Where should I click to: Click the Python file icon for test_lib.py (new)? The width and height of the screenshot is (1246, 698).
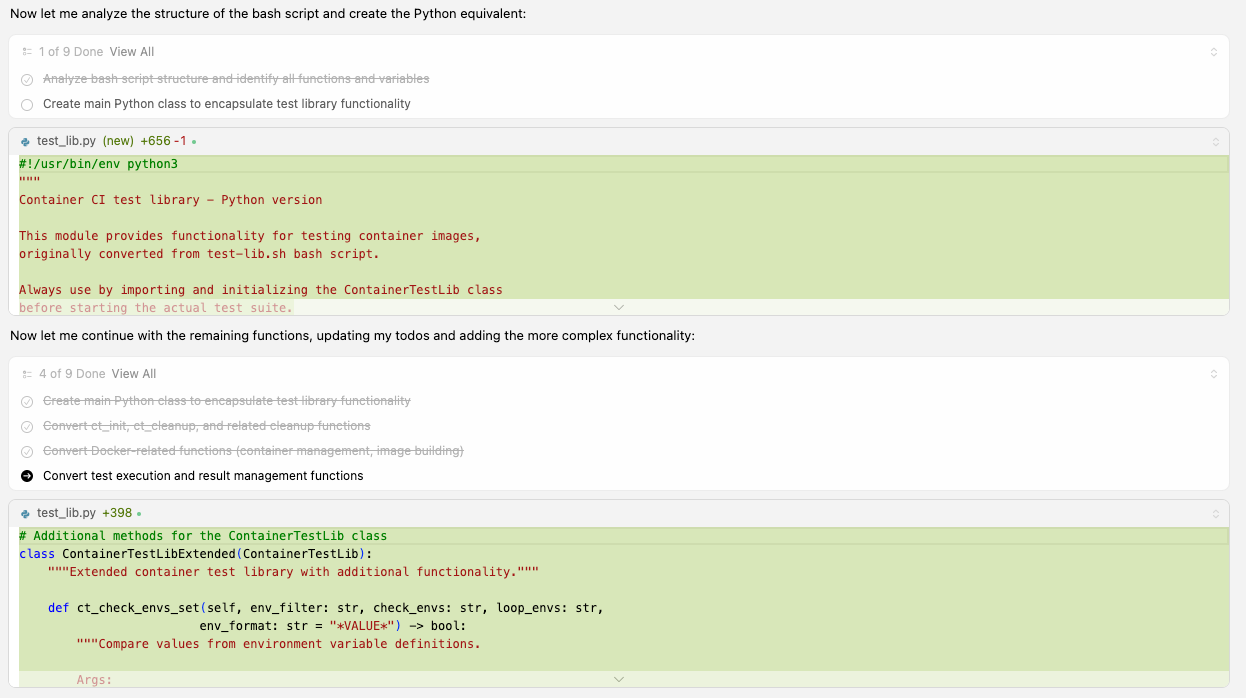pos(25,142)
